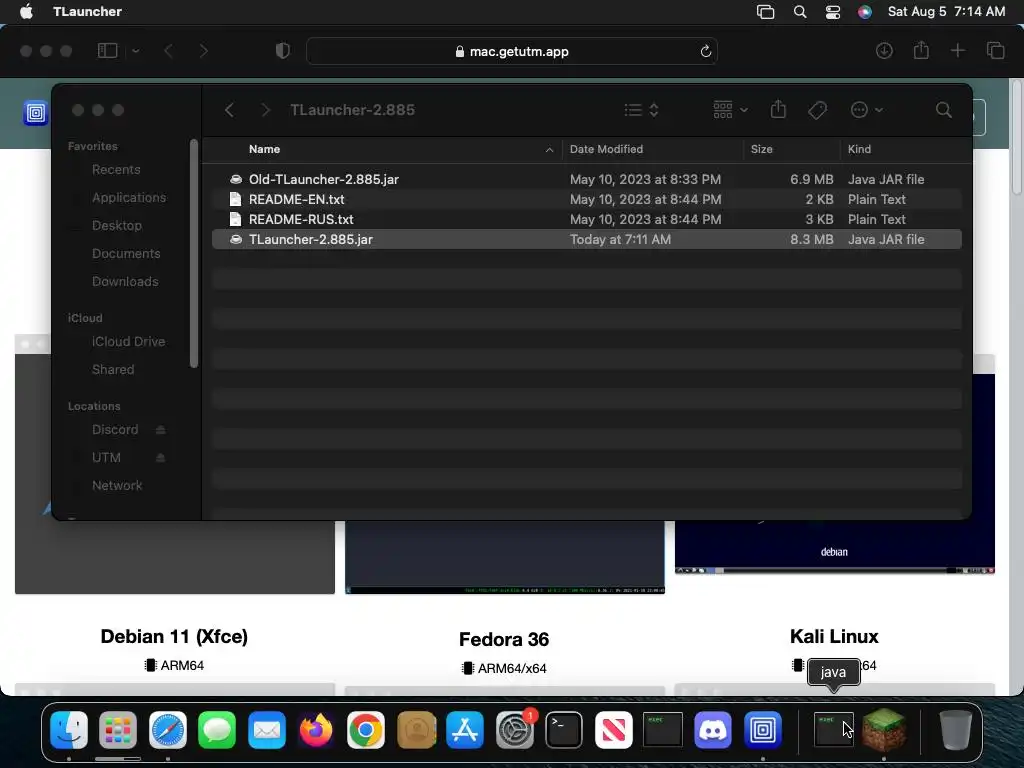Open UTM app in the dock
The width and height of the screenshot is (1024, 768).
[762, 729]
